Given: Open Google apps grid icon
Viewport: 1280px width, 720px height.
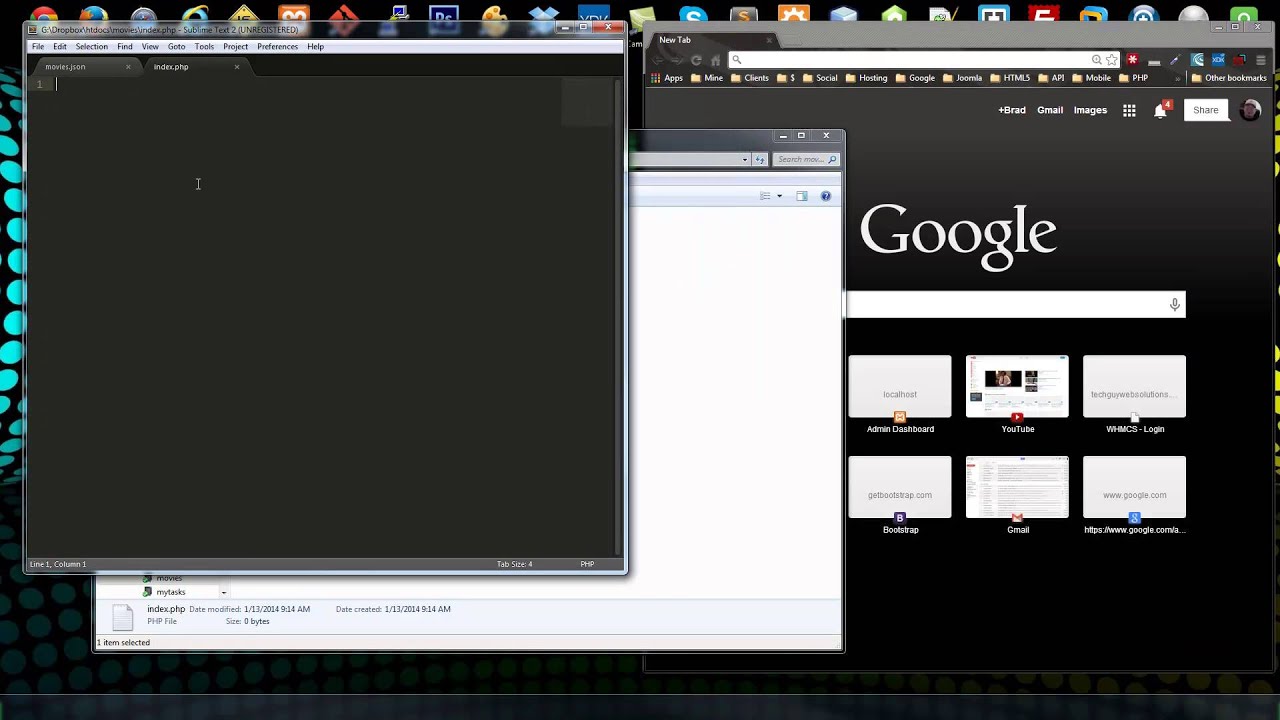Looking at the screenshot, I should click(x=1129, y=110).
